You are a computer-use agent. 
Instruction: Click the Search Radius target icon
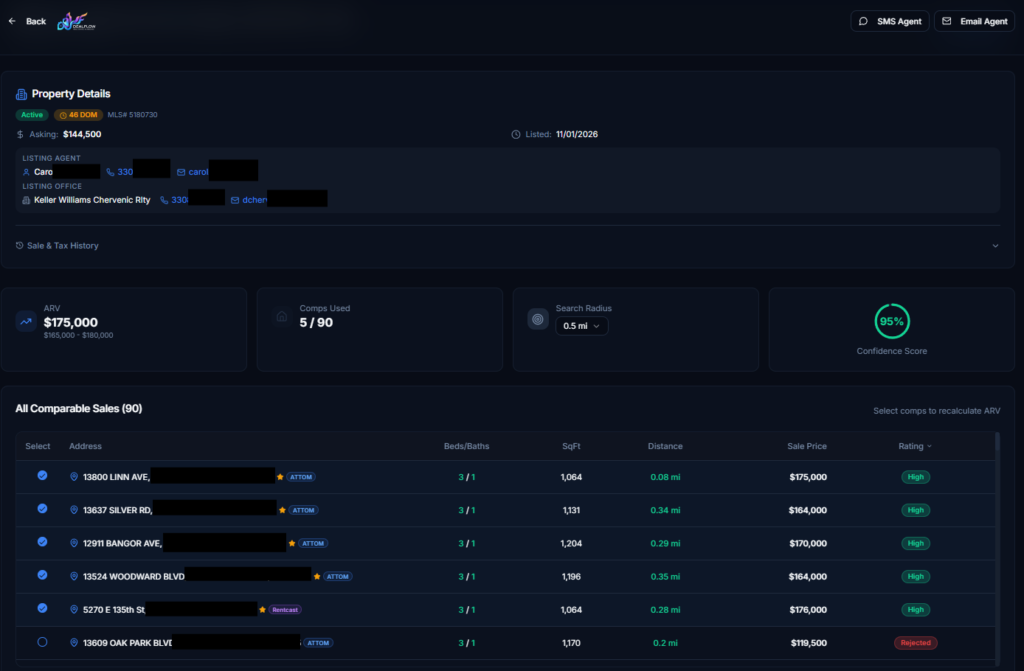[538, 320]
